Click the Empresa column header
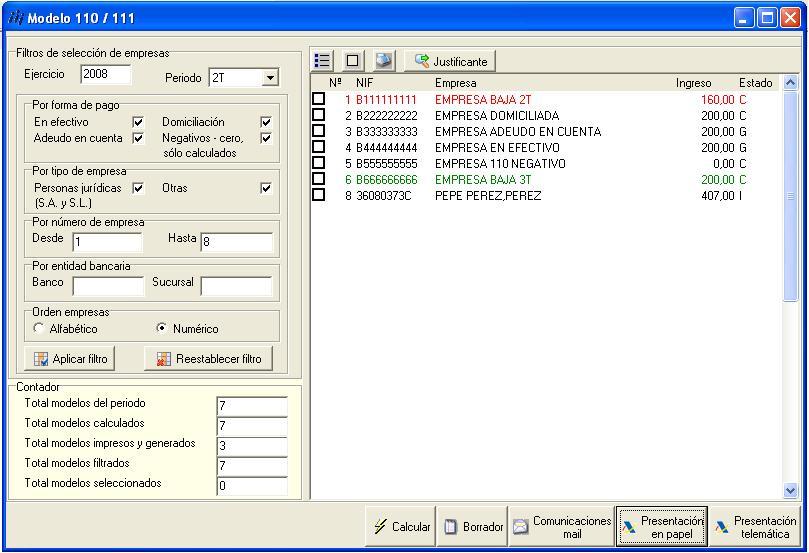Screen dimensions: 809x553 point(456,83)
